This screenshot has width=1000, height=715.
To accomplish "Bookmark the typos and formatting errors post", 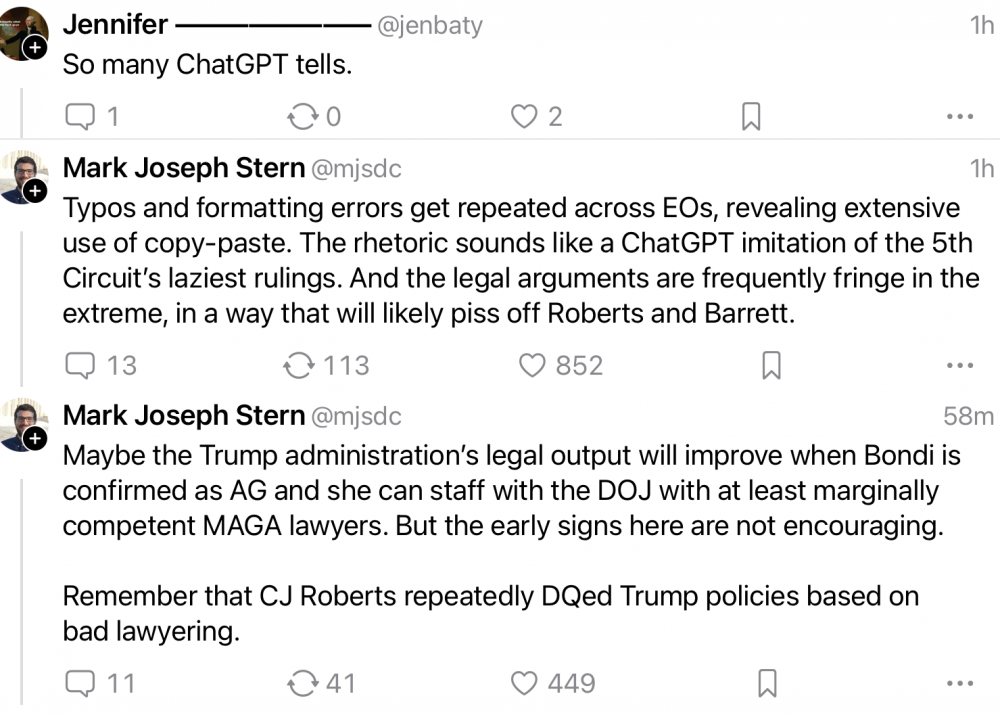I will click(x=771, y=366).
